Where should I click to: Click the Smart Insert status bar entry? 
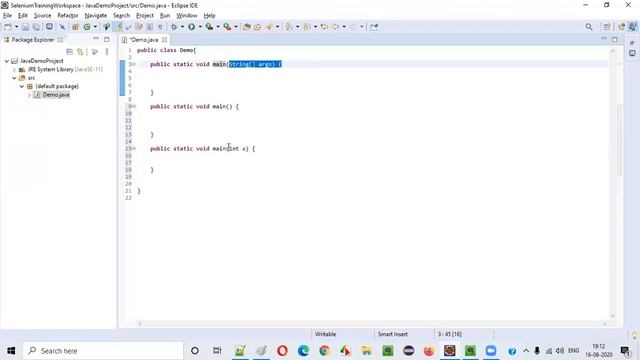coord(393,334)
